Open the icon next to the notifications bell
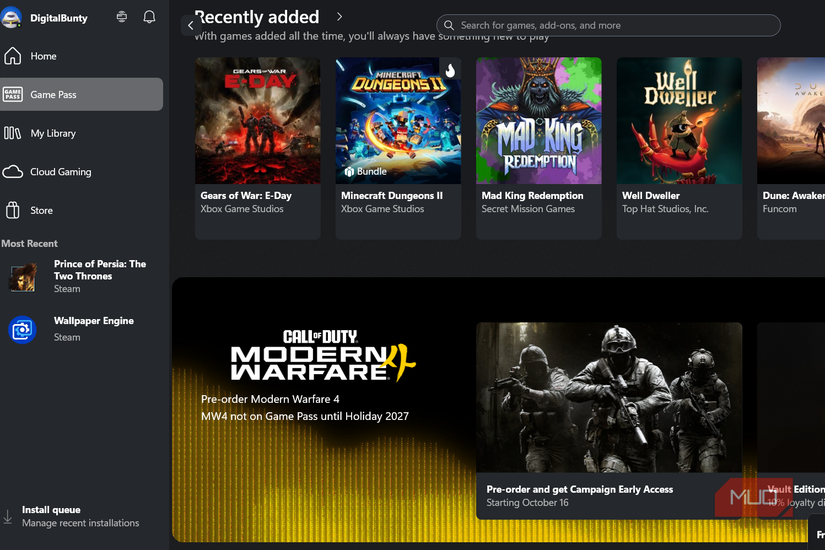 click(x=122, y=17)
